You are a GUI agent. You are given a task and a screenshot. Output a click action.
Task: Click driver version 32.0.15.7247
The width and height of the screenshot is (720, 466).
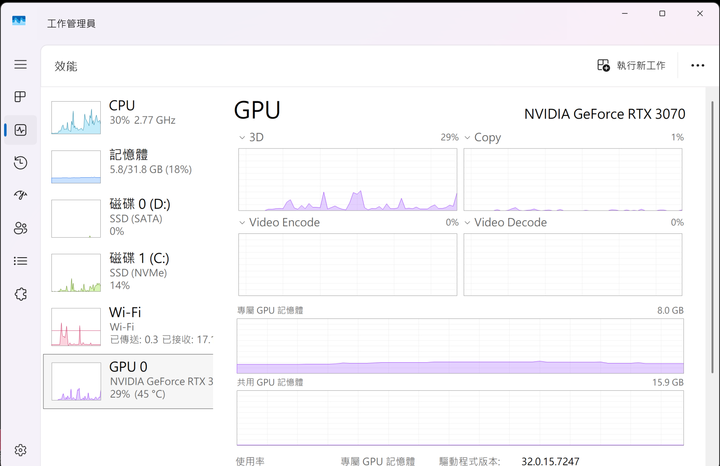(550, 461)
